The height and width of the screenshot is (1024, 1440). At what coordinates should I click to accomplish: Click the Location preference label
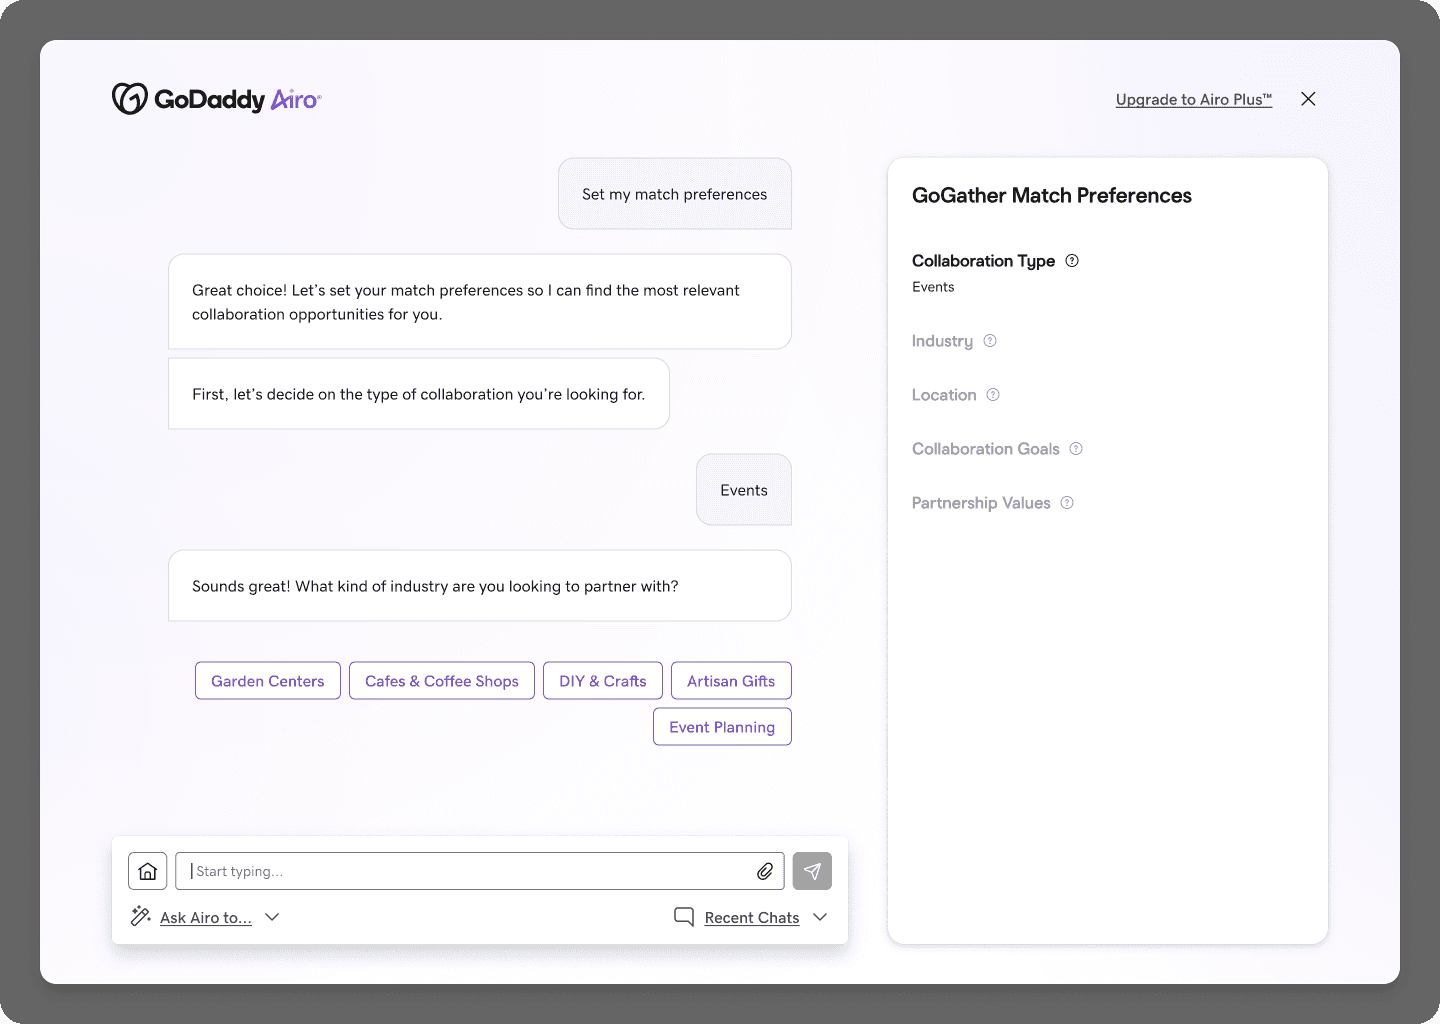(944, 395)
